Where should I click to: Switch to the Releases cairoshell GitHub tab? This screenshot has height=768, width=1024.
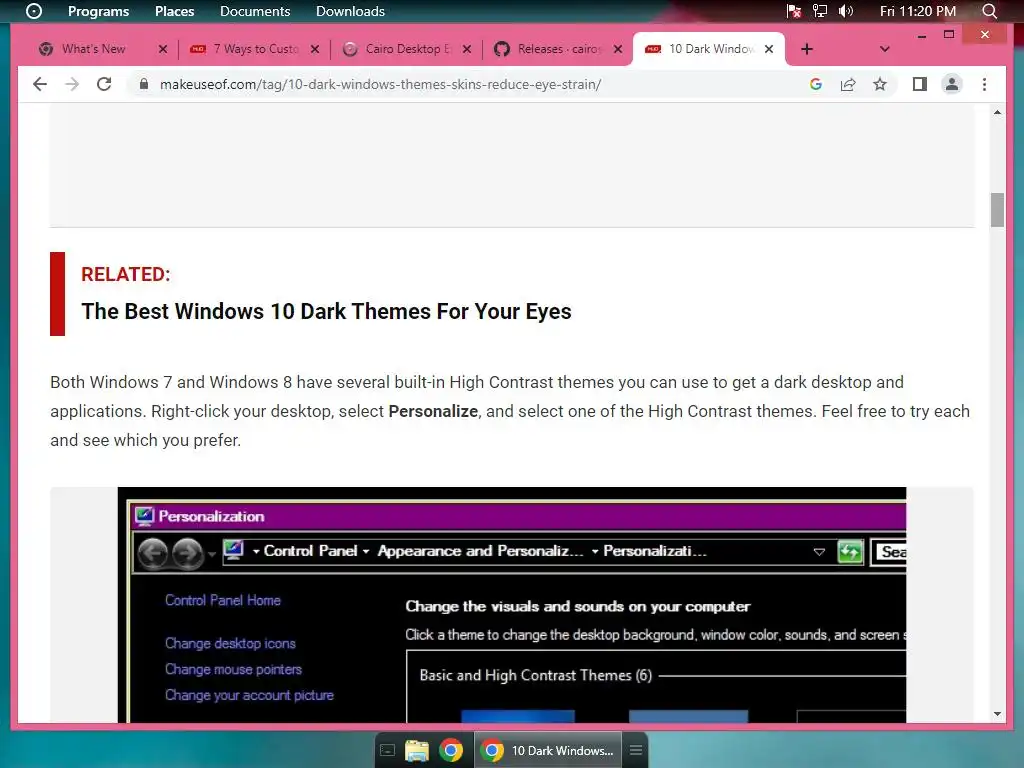(x=559, y=49)
